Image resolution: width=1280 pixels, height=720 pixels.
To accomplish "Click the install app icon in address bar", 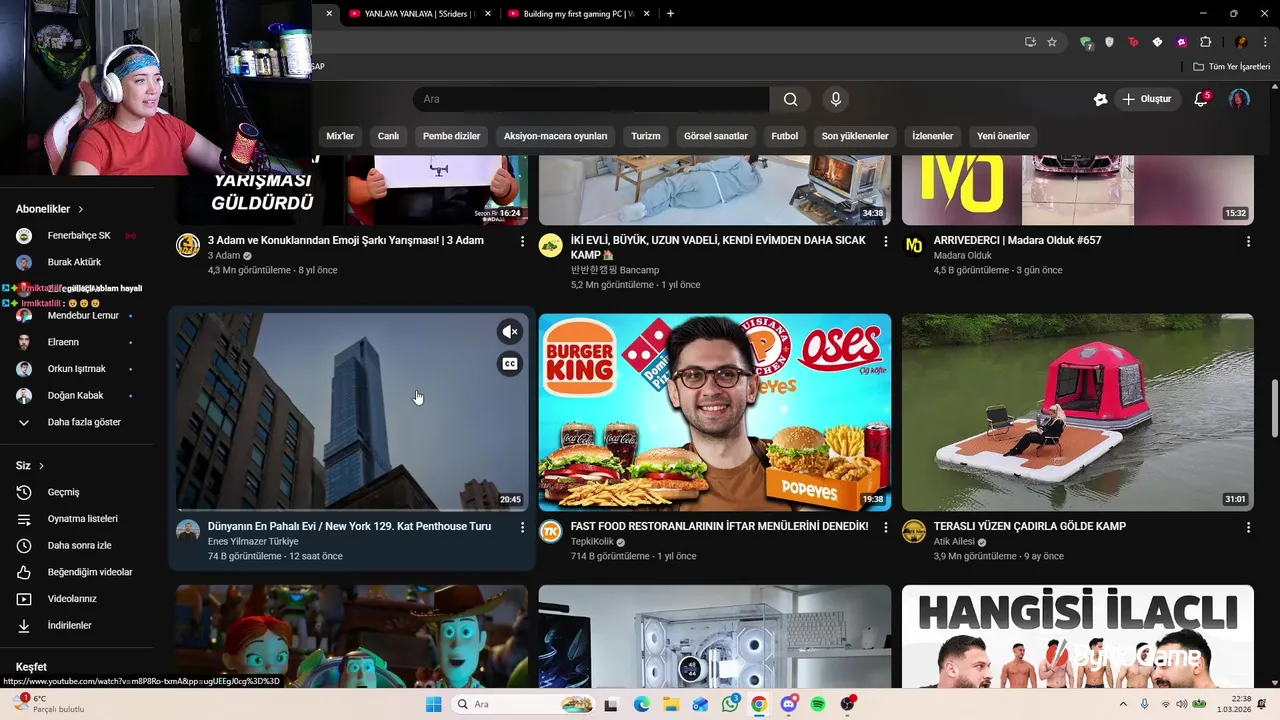I will click(1030, 42).
